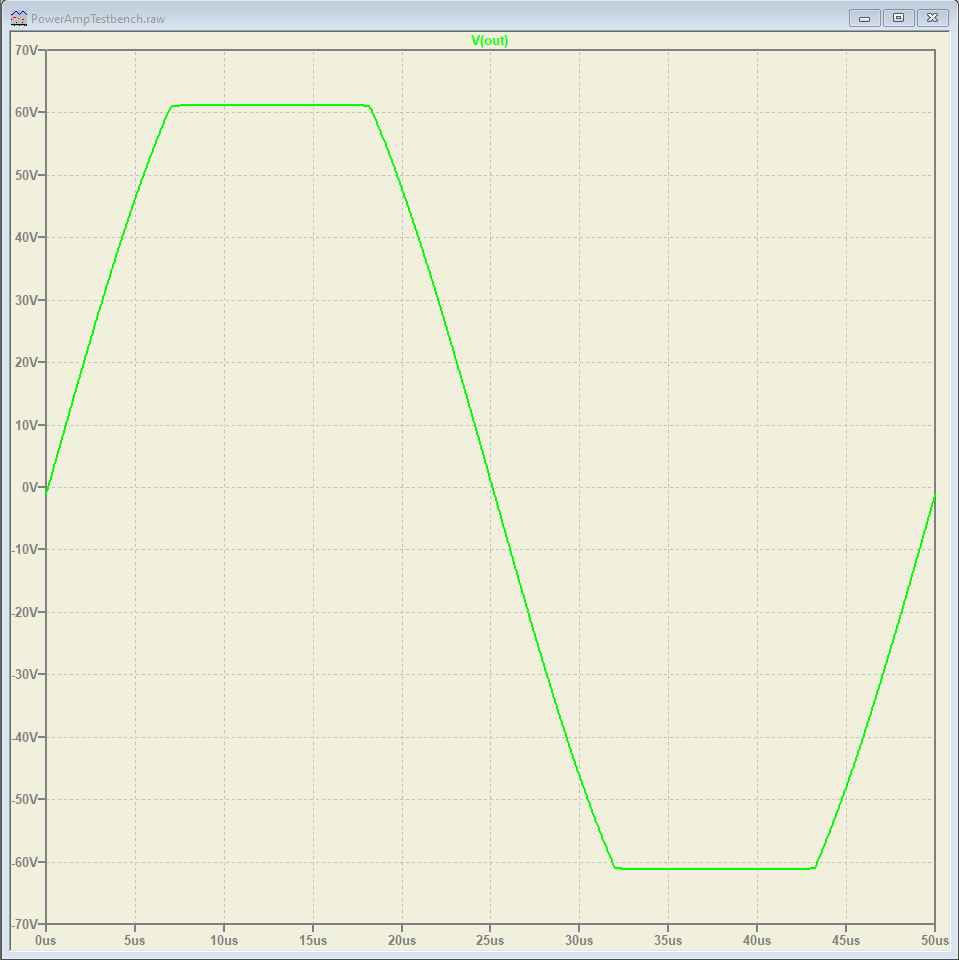Click the green trace's positive clipped plateau
Image resolution: width=959 pixels, height=960 pixels.
pyautogui.click(x=269, y=105)
